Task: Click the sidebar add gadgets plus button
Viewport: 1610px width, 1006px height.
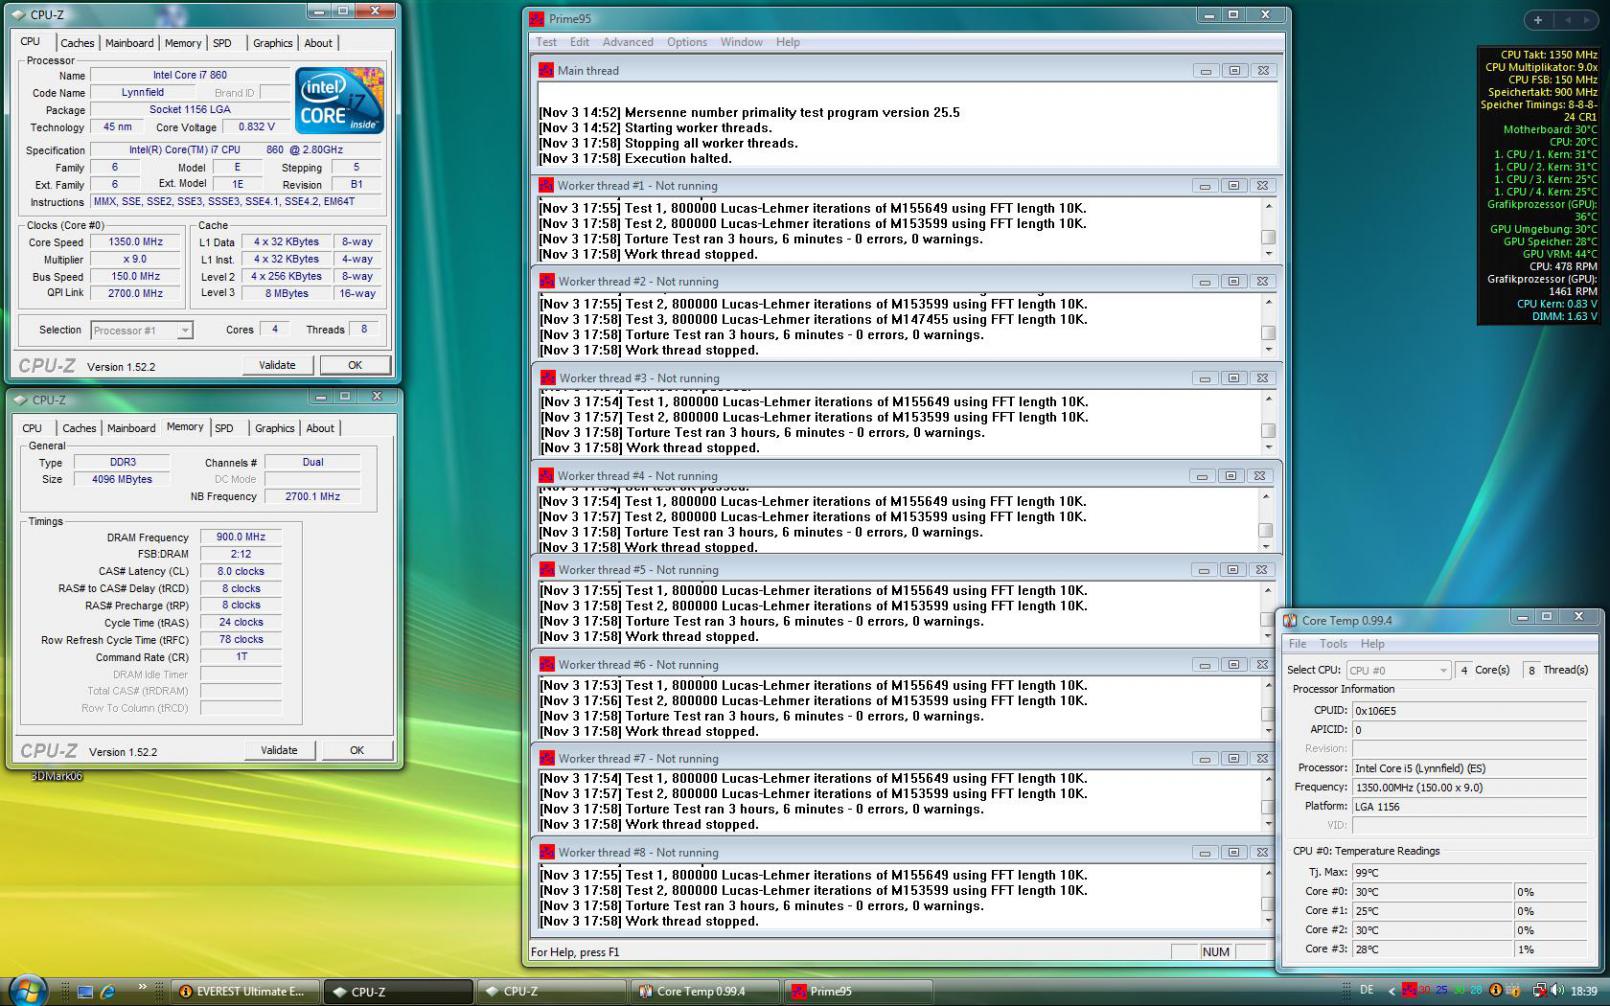Action: pos(1538,20)
